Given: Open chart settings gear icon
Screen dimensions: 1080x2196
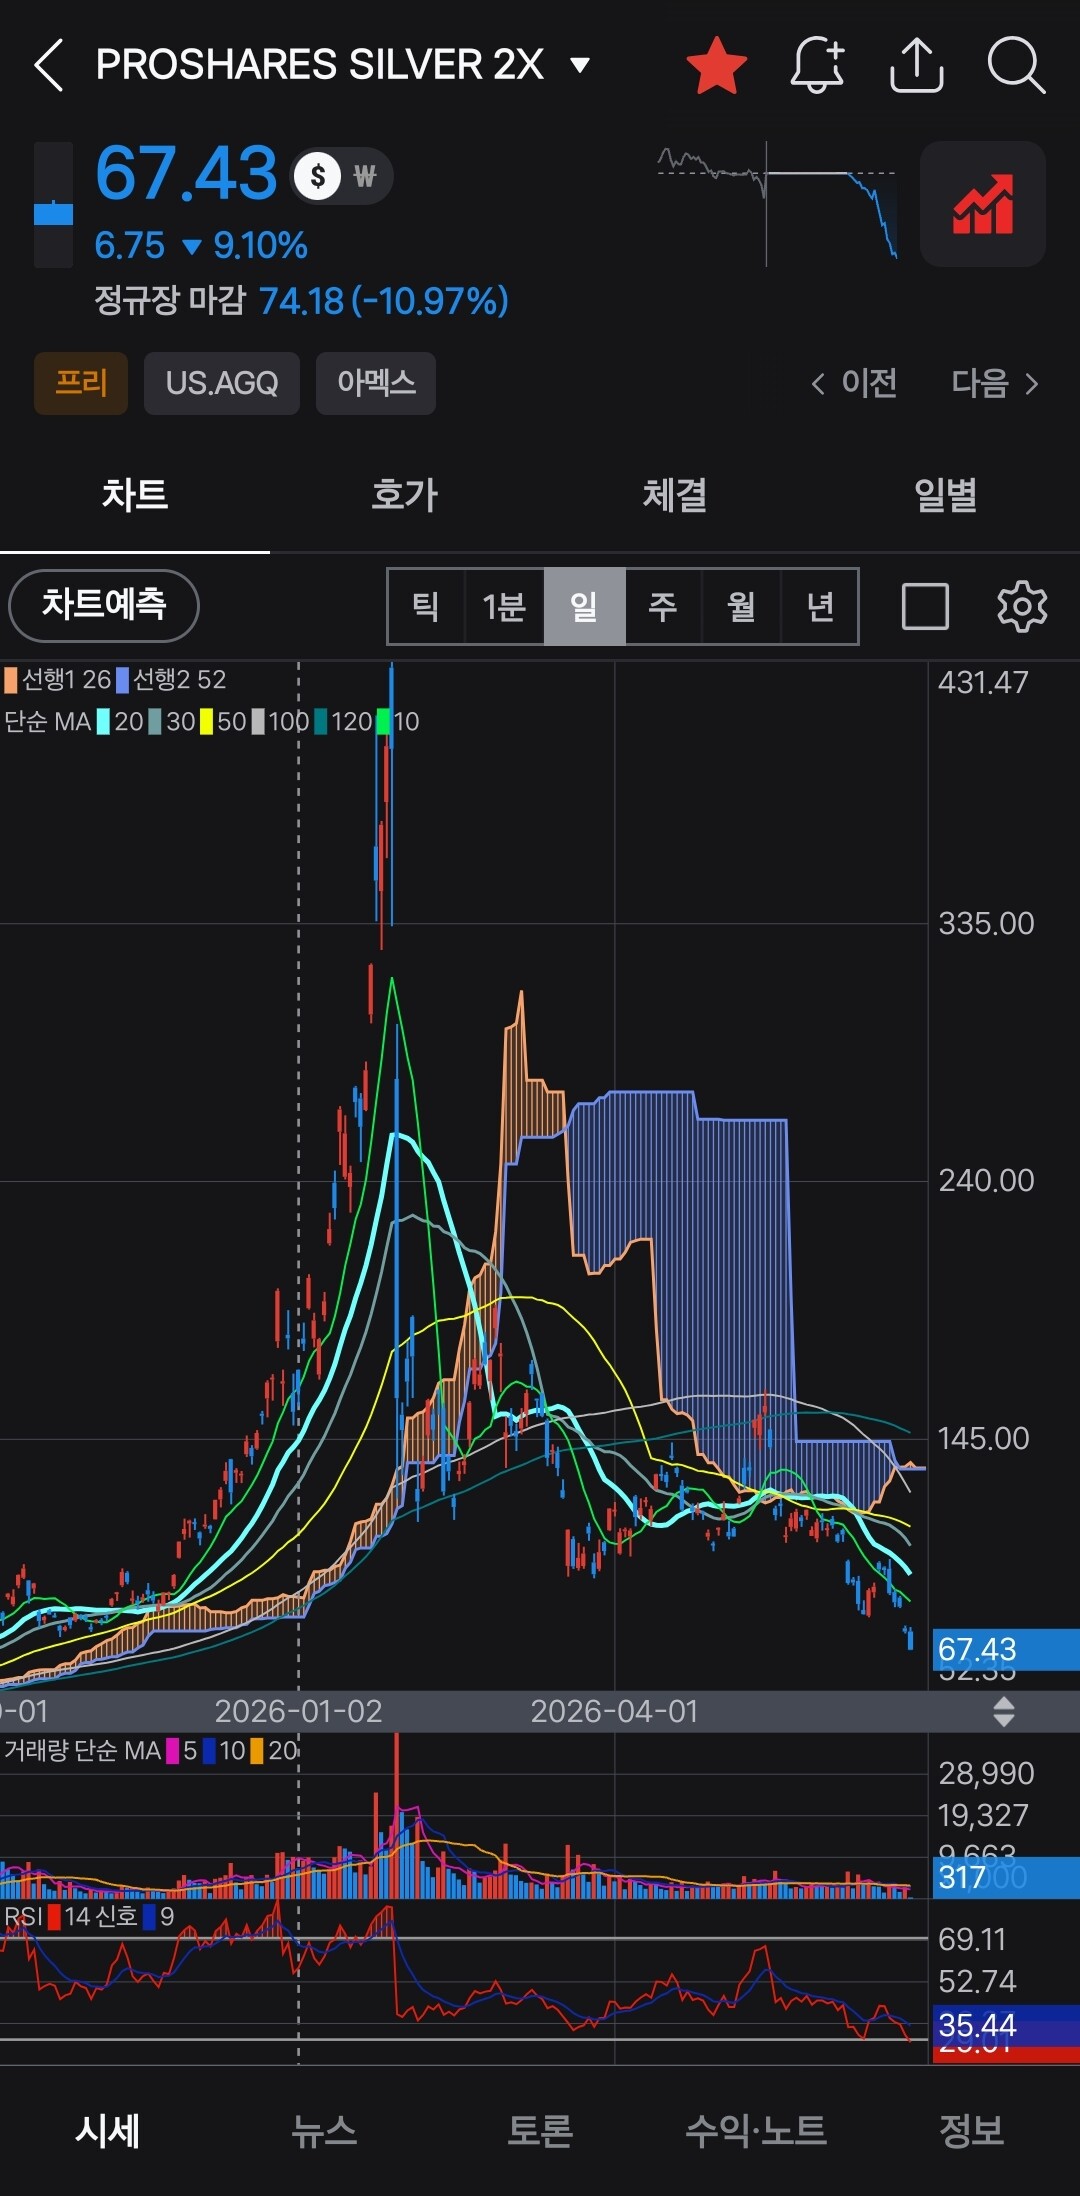Looking at the screenshot, I should click(x=1022, y=606).
